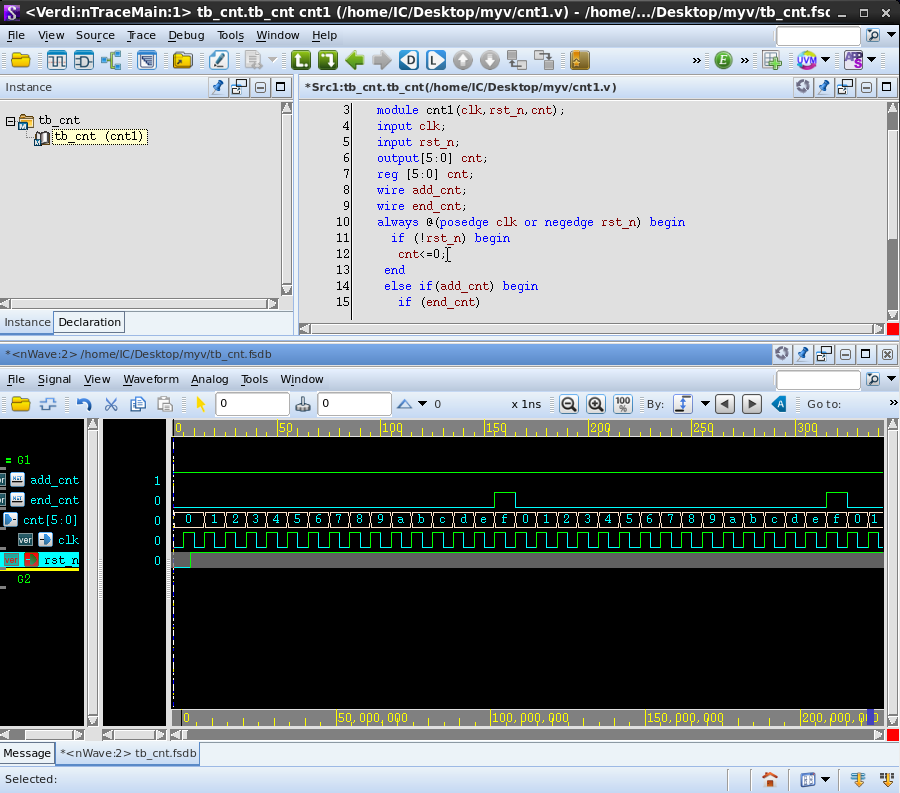Toggle the pin on the nWave window header

click(x=801, y=354)
